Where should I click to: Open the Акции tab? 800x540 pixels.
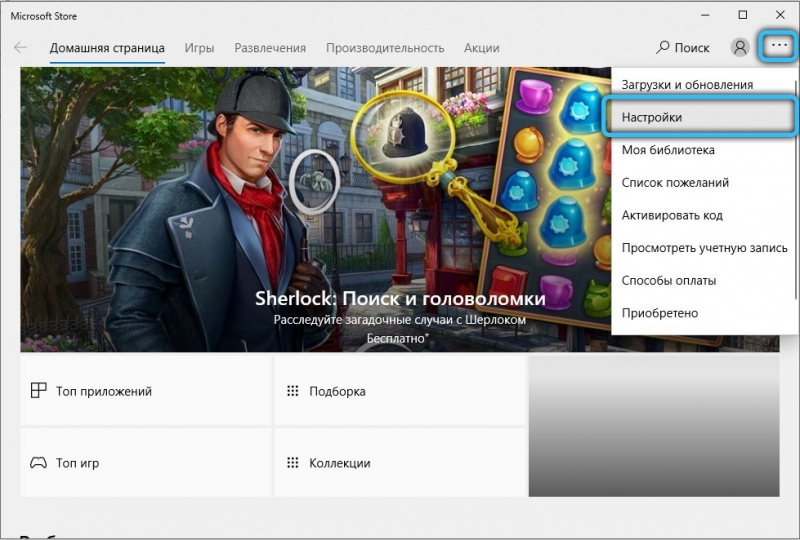point(482,48)
